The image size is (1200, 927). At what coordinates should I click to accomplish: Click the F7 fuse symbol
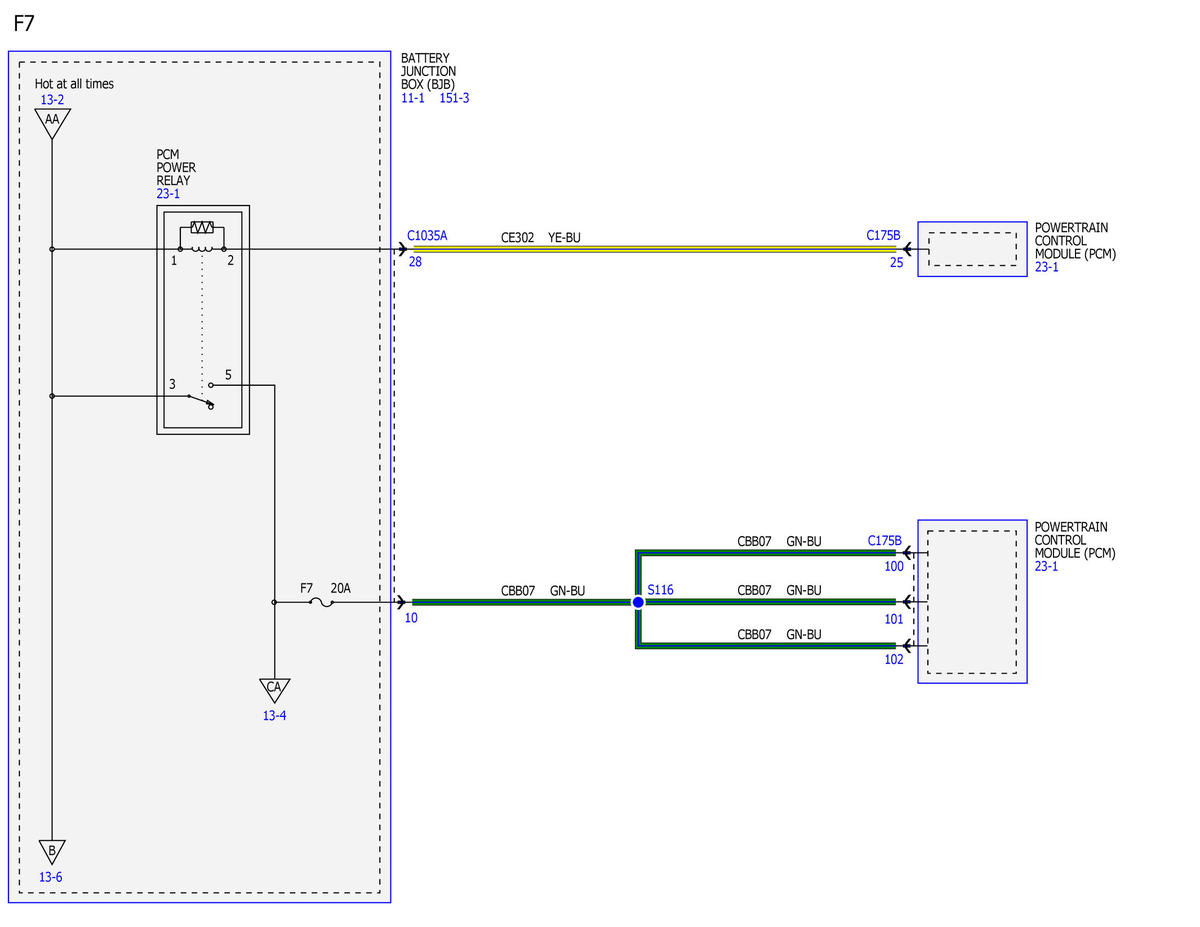point(322,602)
